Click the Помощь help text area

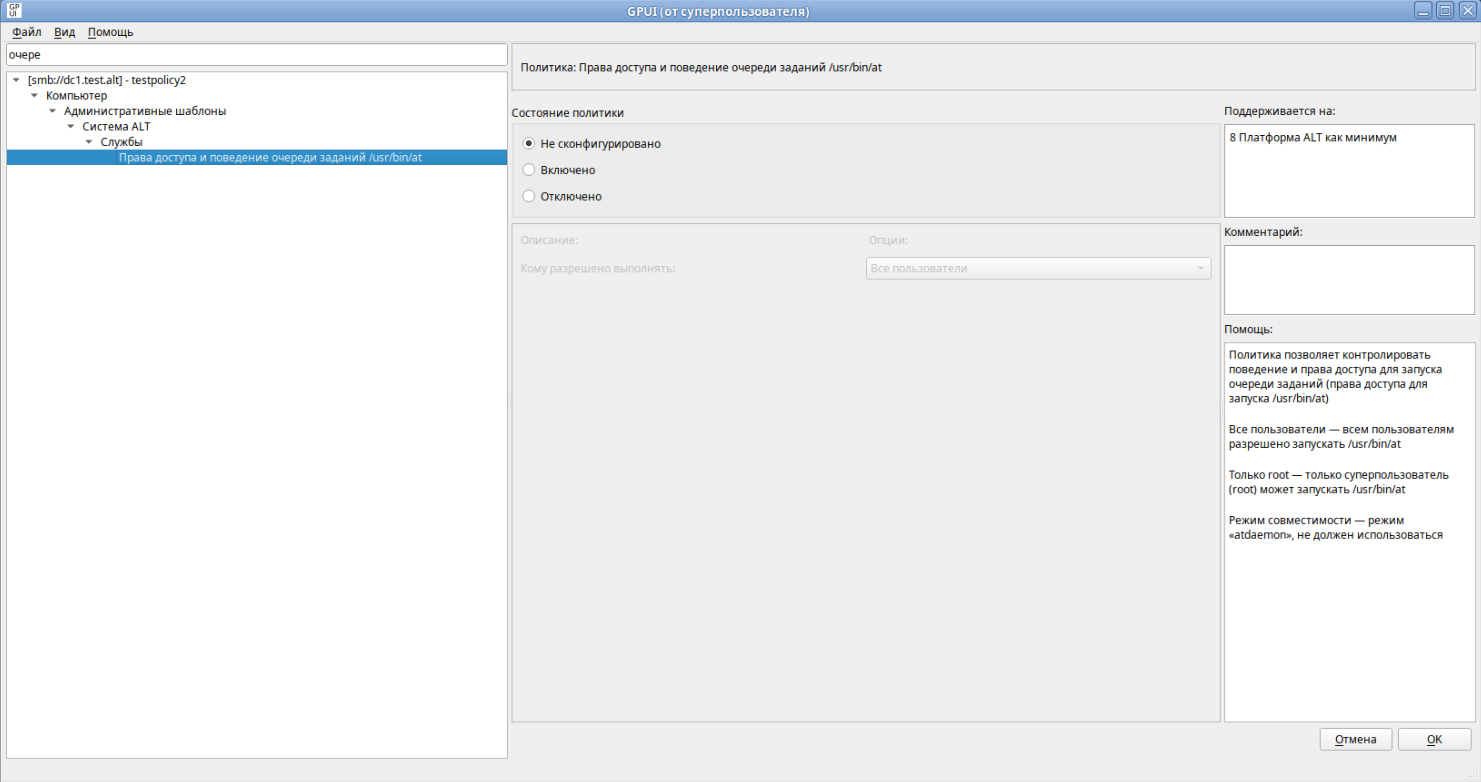[1349, 532]
